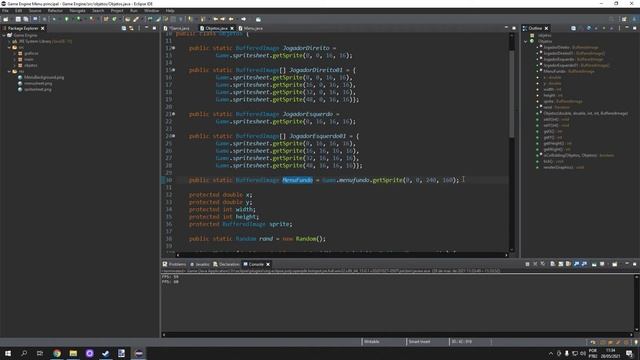Collapse the code fold marker beside line 15
The image size is (640, 360).
(x=173, y=70)
